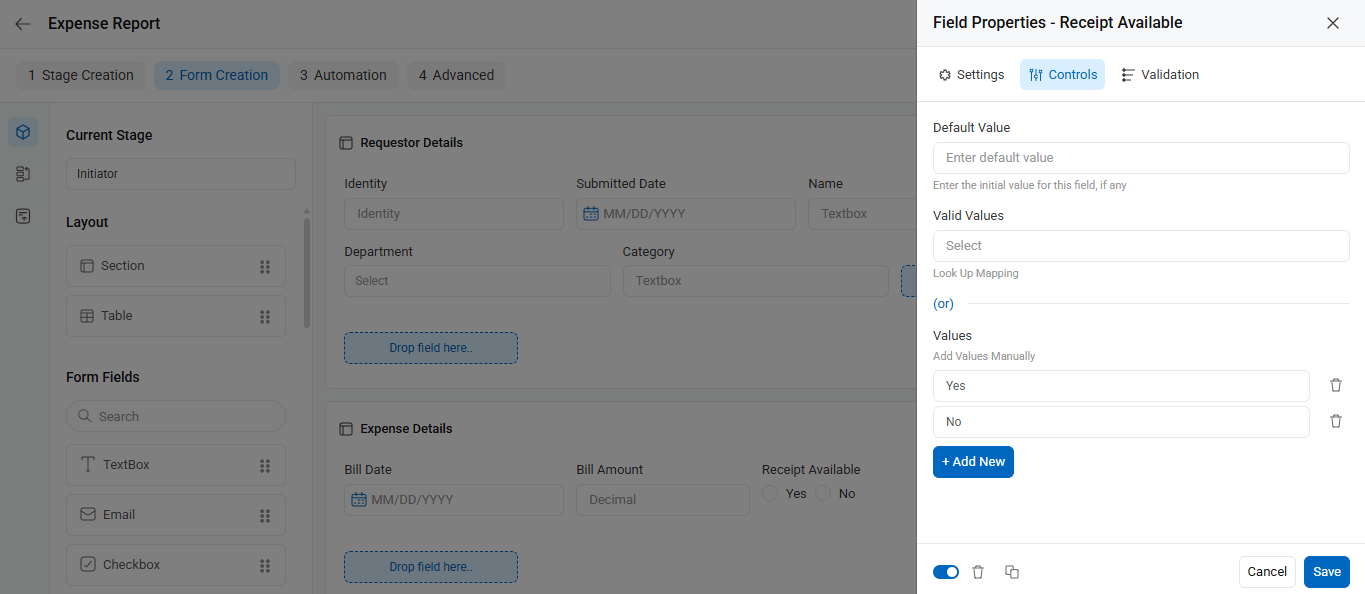
Task: Click the duplicate field icon in footer
Action: 1011,572
